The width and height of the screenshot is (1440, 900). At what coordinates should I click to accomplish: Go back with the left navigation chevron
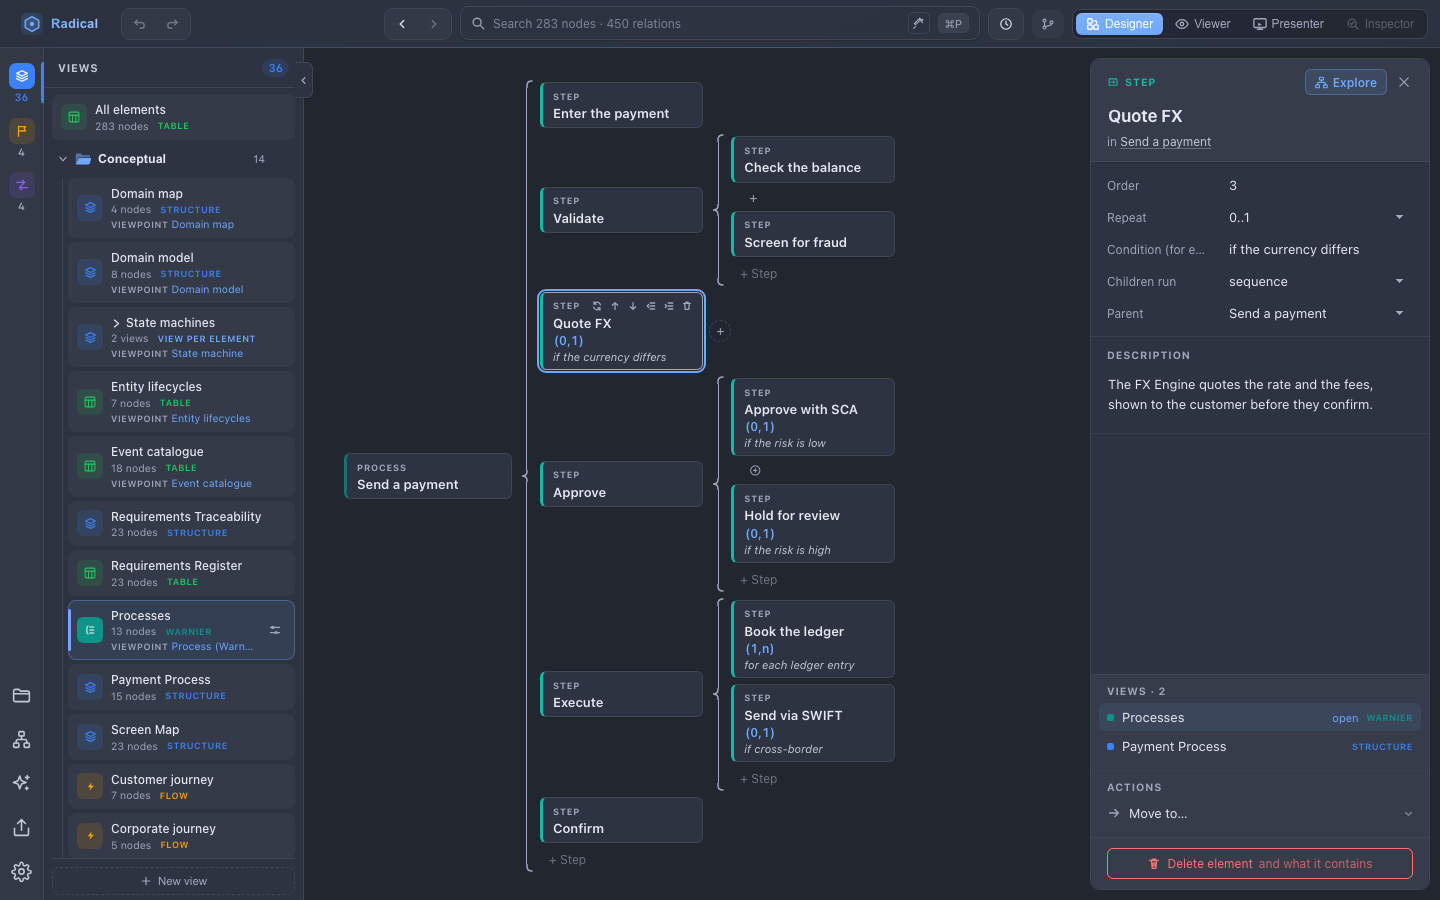(402, 24)
